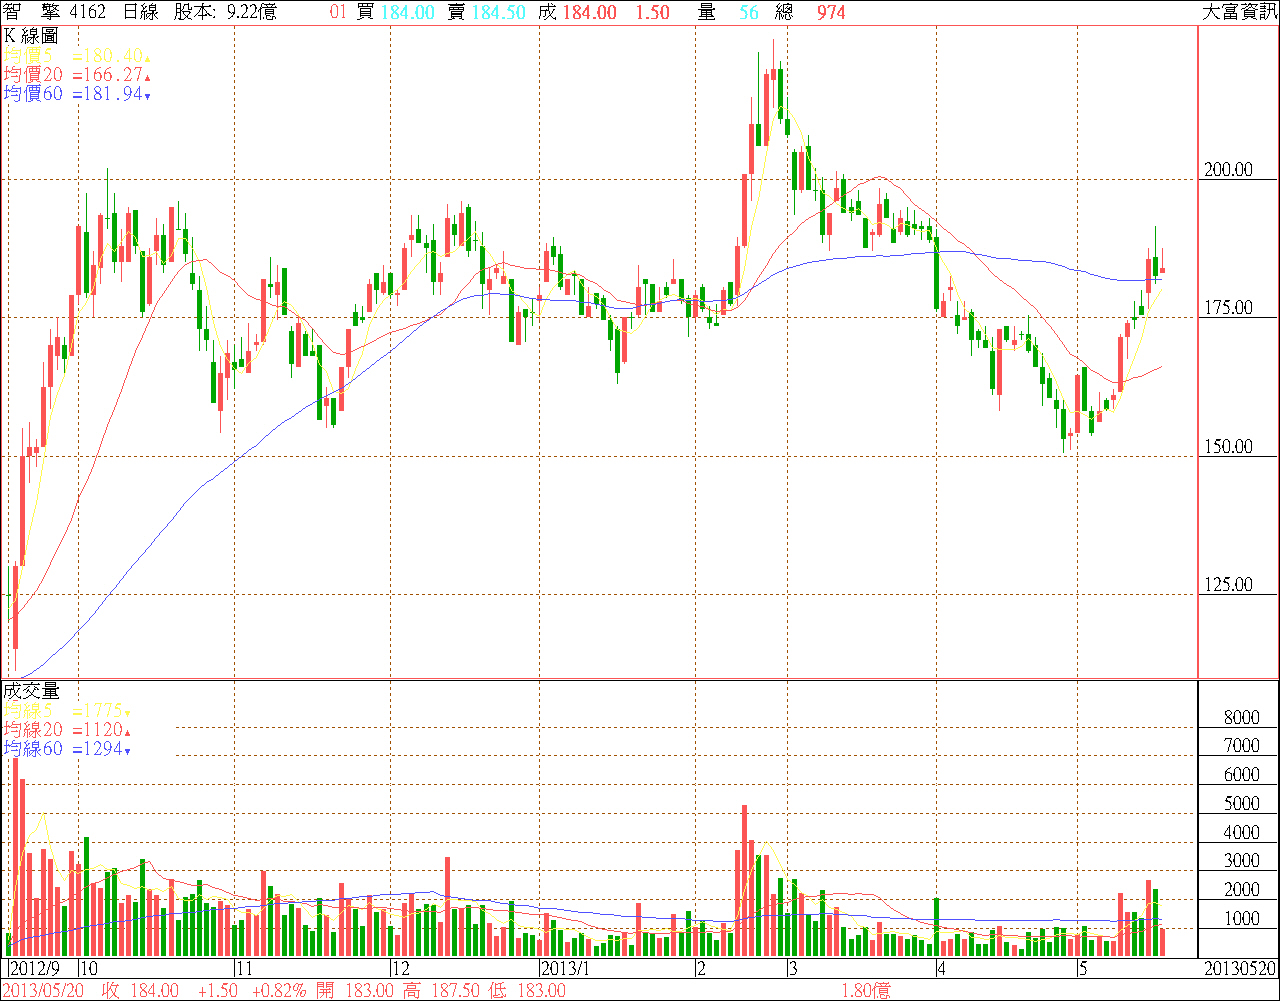
Task: Click the 均線20 volume up-arrow indicator
Action: pyautogui.click(x=128, y=731)
